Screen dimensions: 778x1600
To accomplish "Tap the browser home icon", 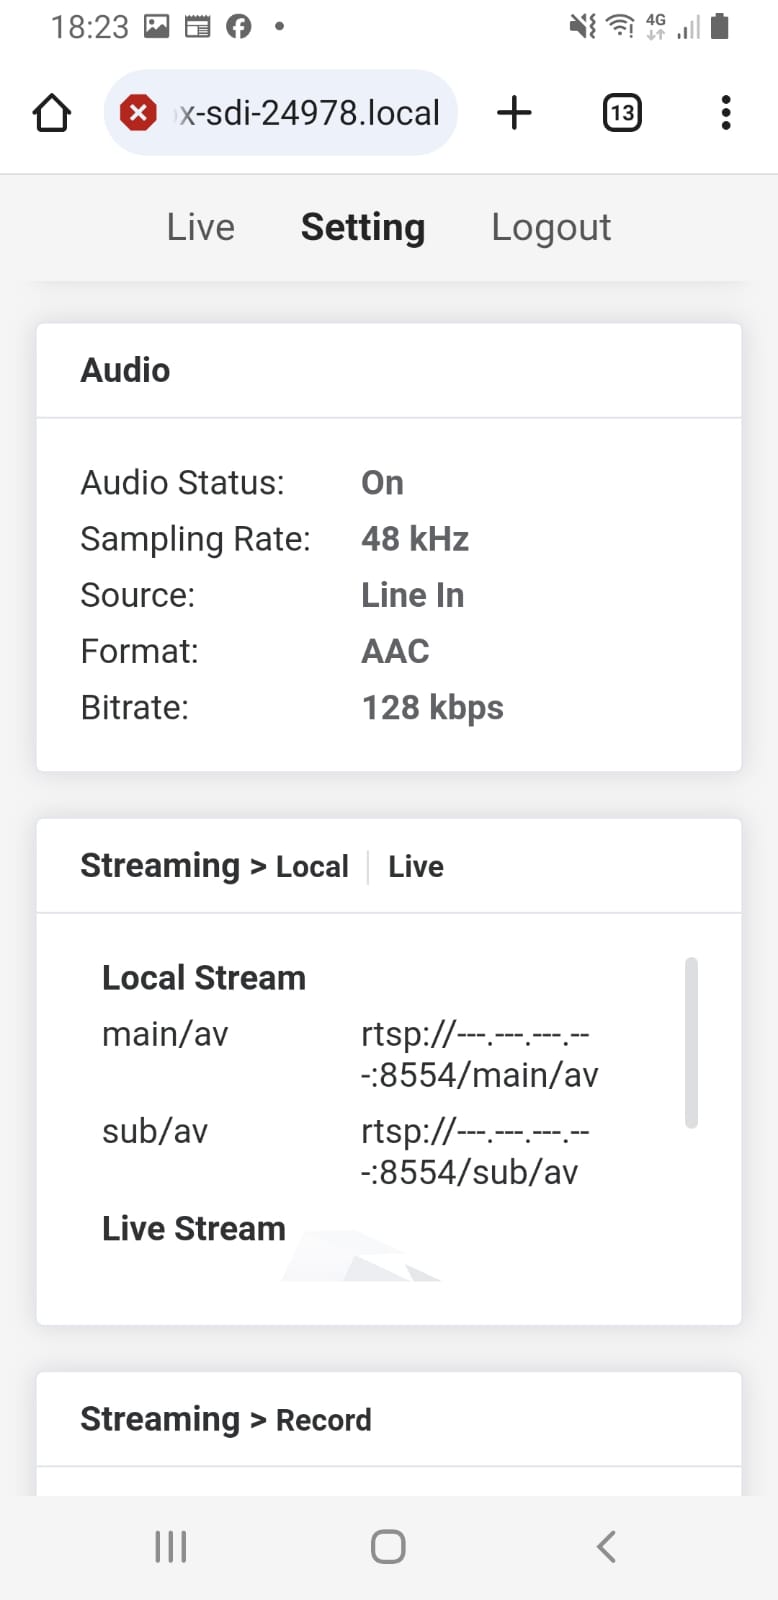I will pos(52,113).
